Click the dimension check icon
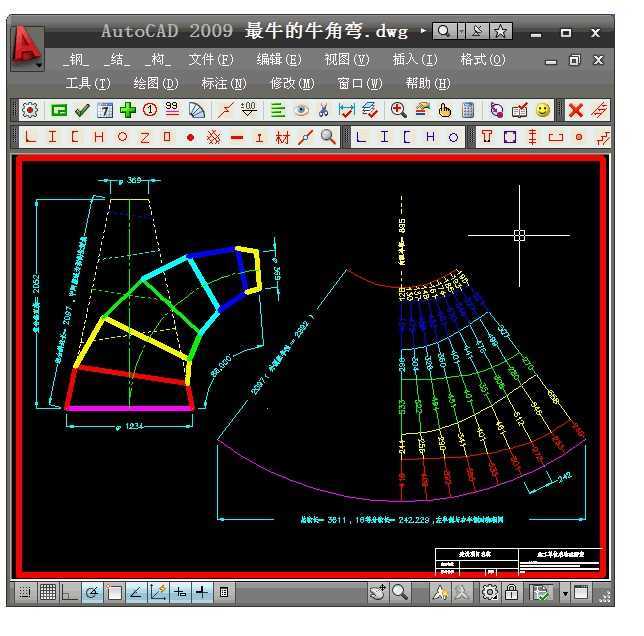 click(x=346, y=110)
